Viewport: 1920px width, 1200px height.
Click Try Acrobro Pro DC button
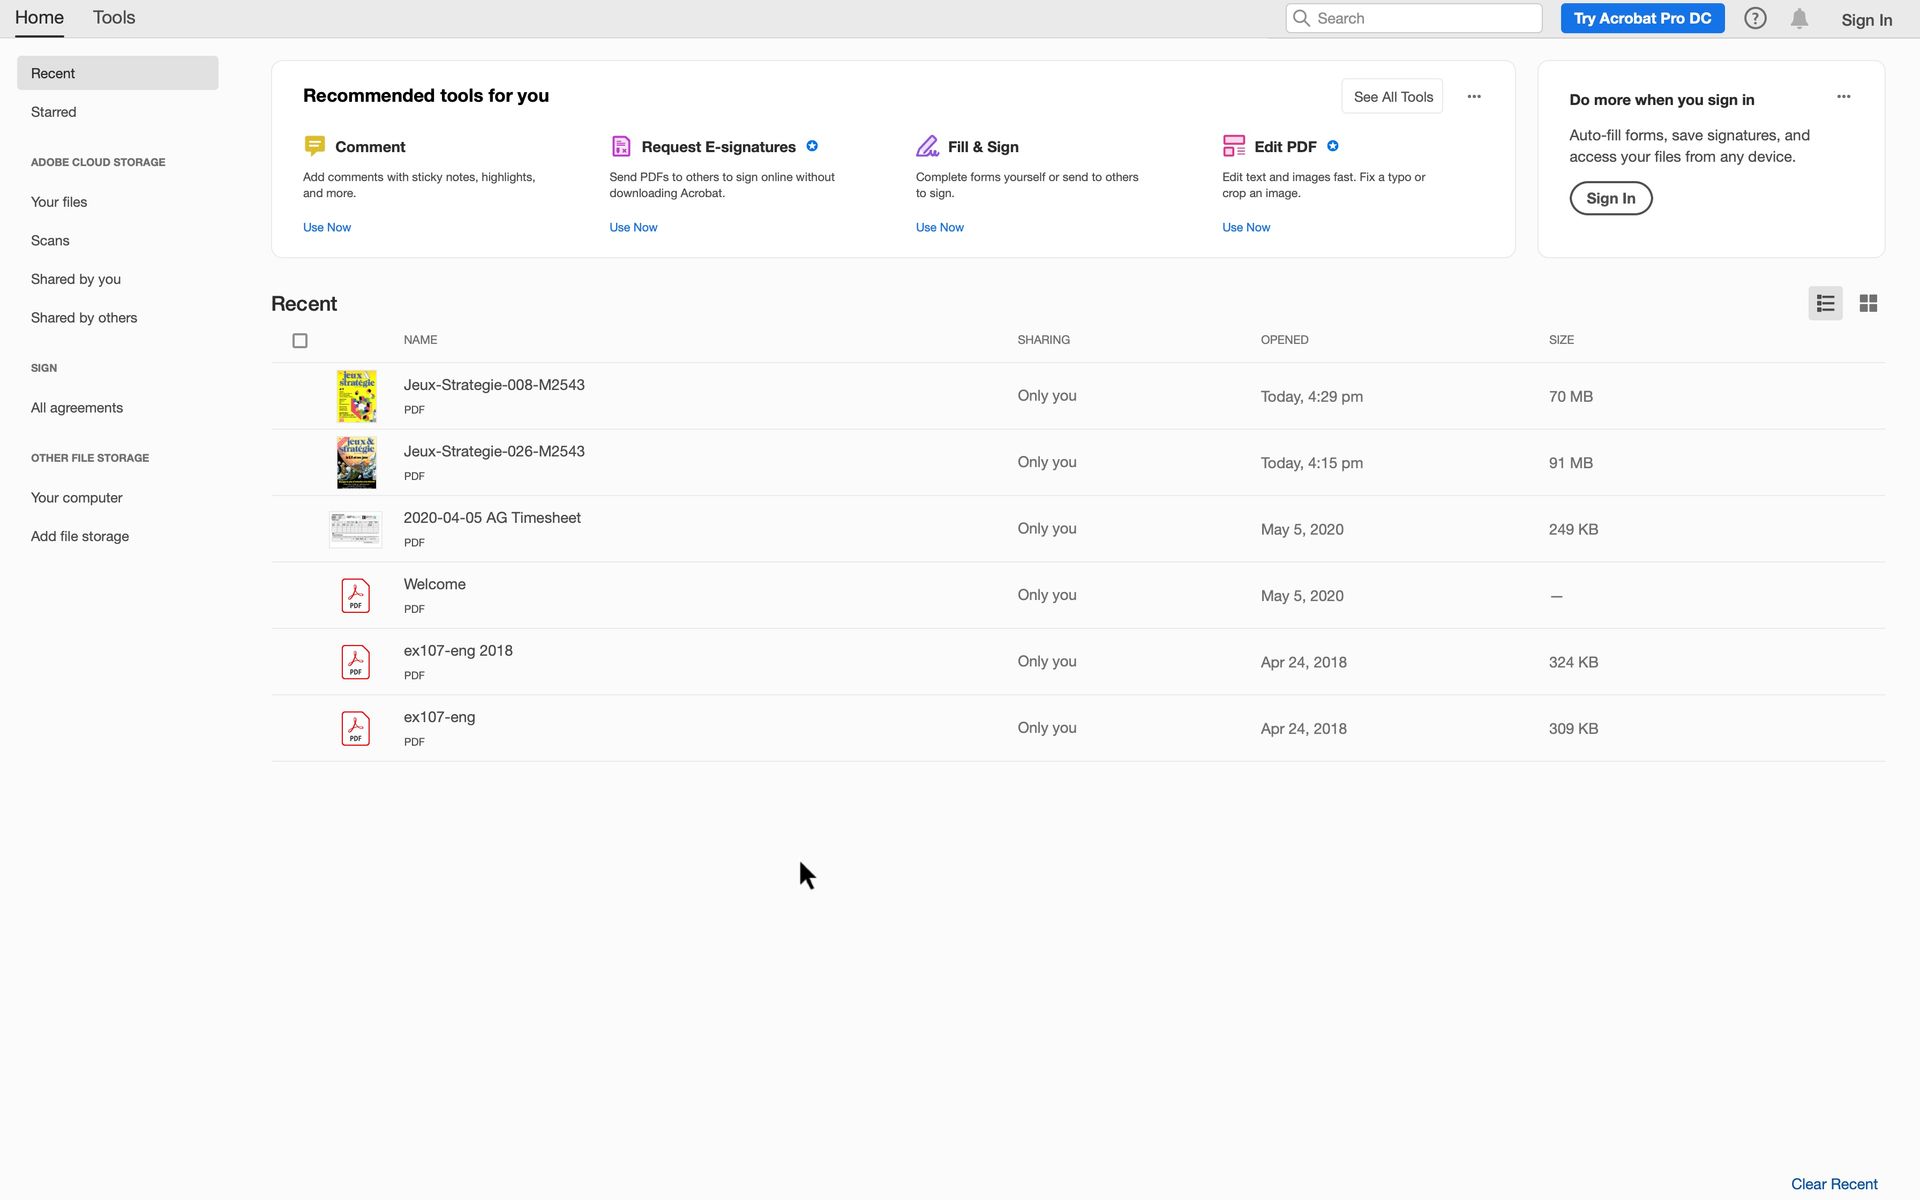coord(1642,18)
